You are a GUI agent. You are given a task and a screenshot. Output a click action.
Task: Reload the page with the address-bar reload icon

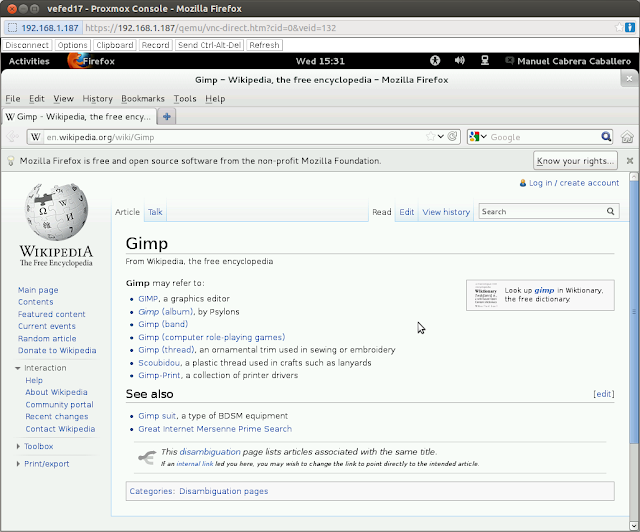[452, 136]
